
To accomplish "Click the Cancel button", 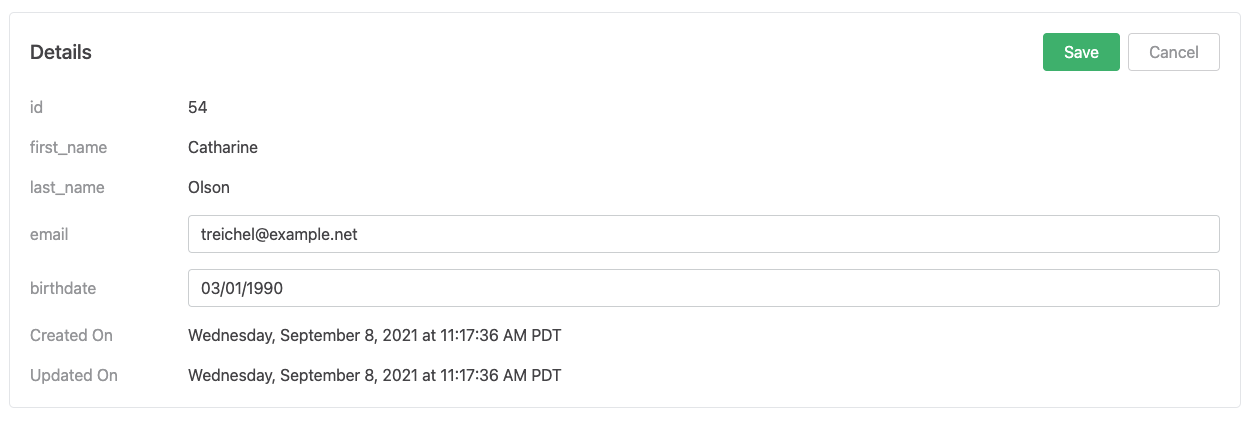I will click(x=1174, y=52).
